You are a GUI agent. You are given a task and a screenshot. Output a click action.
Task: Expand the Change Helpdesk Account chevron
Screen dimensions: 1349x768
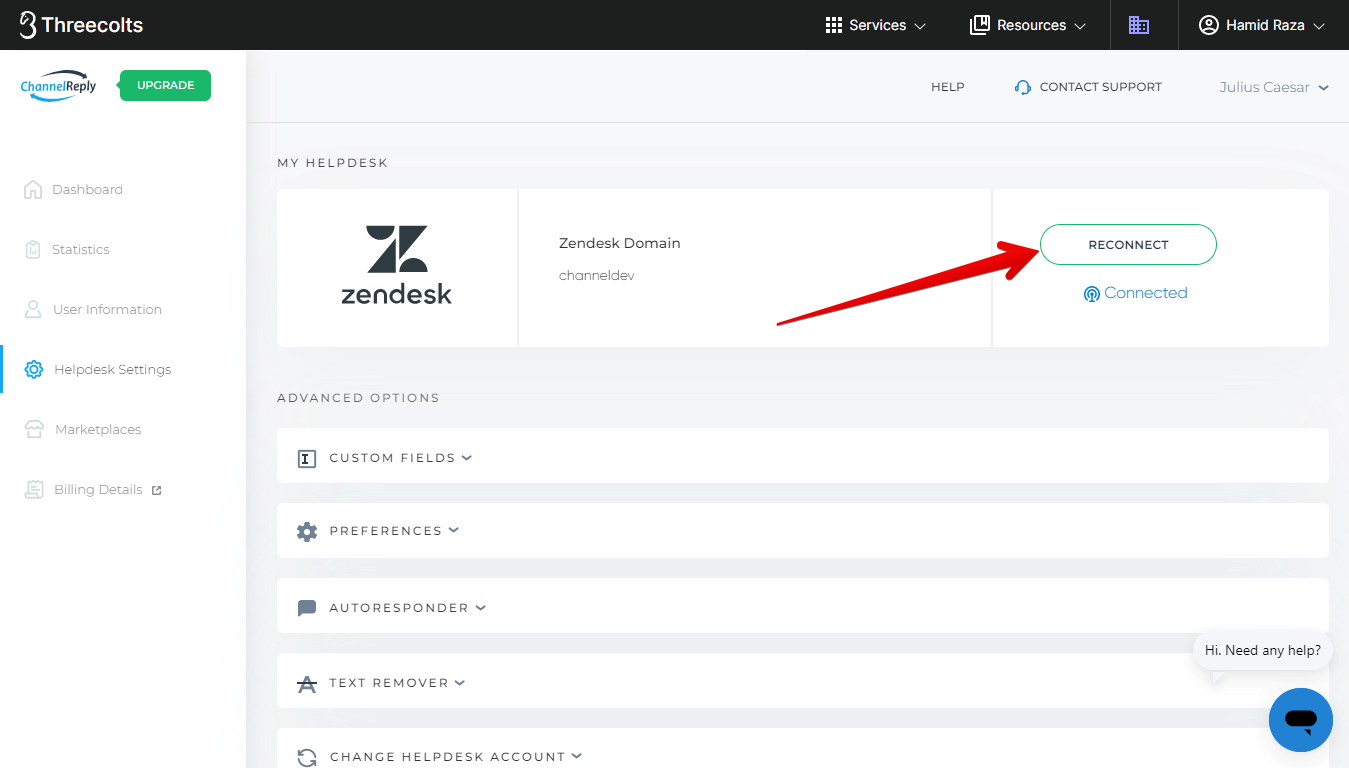[577, 756]
